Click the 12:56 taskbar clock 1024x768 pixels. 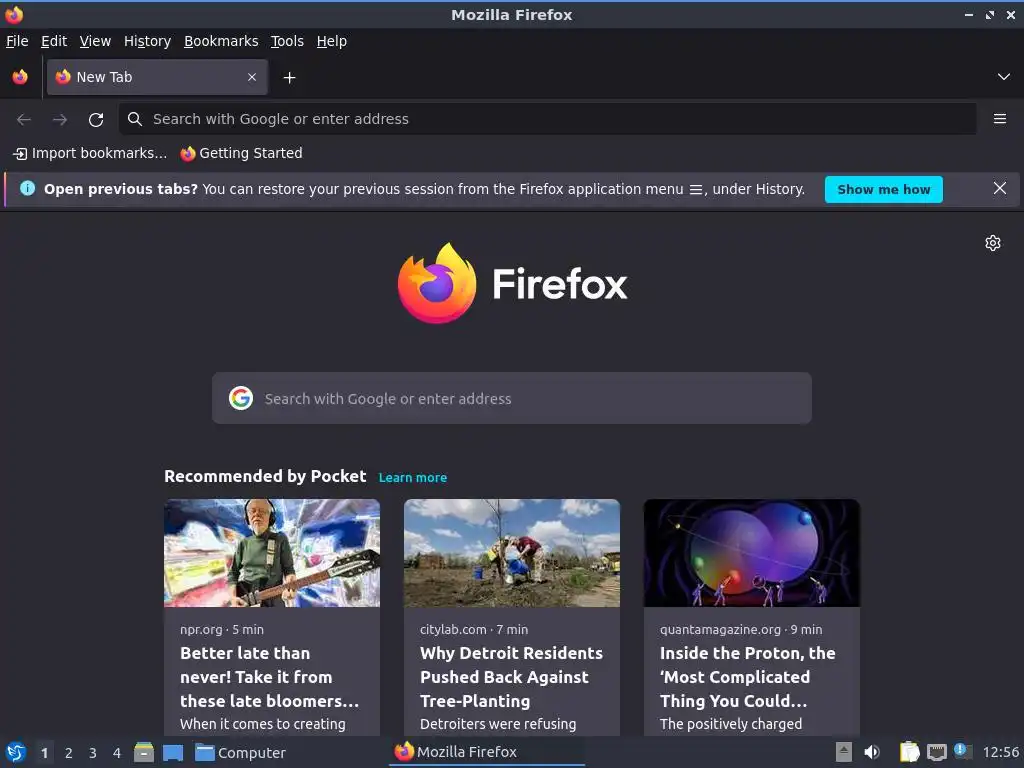click(1000, 752)
